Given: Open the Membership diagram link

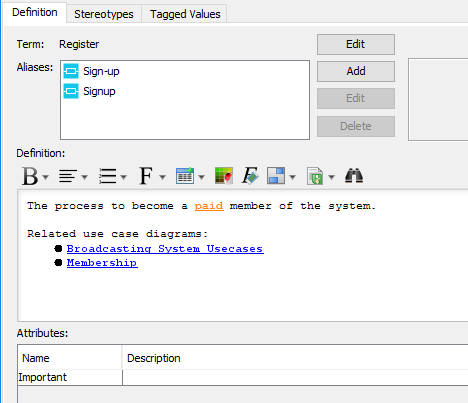Looking at the screenshot, I should (102, 263).
